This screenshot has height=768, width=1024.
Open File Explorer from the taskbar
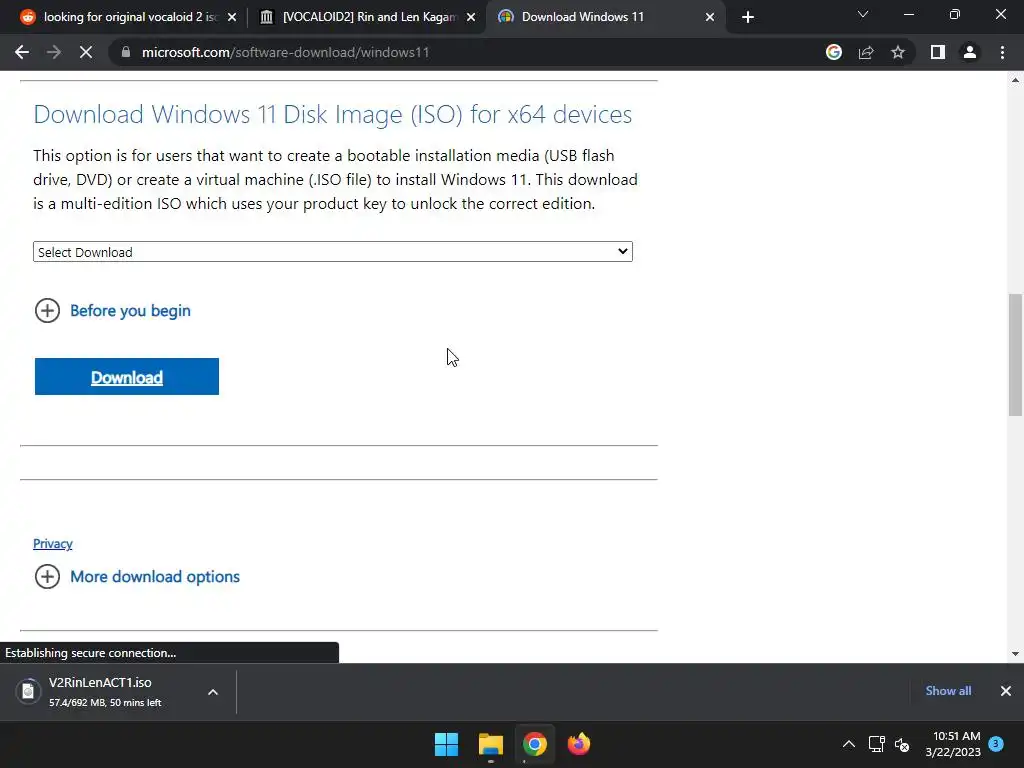click(490, 744)
